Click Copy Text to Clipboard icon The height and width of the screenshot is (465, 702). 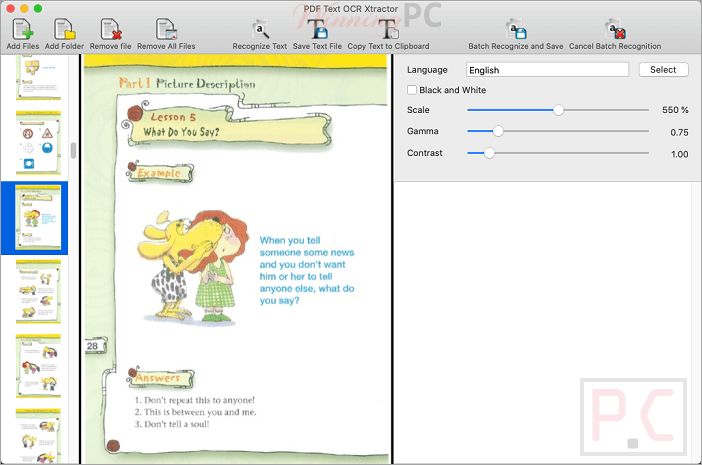388,30
